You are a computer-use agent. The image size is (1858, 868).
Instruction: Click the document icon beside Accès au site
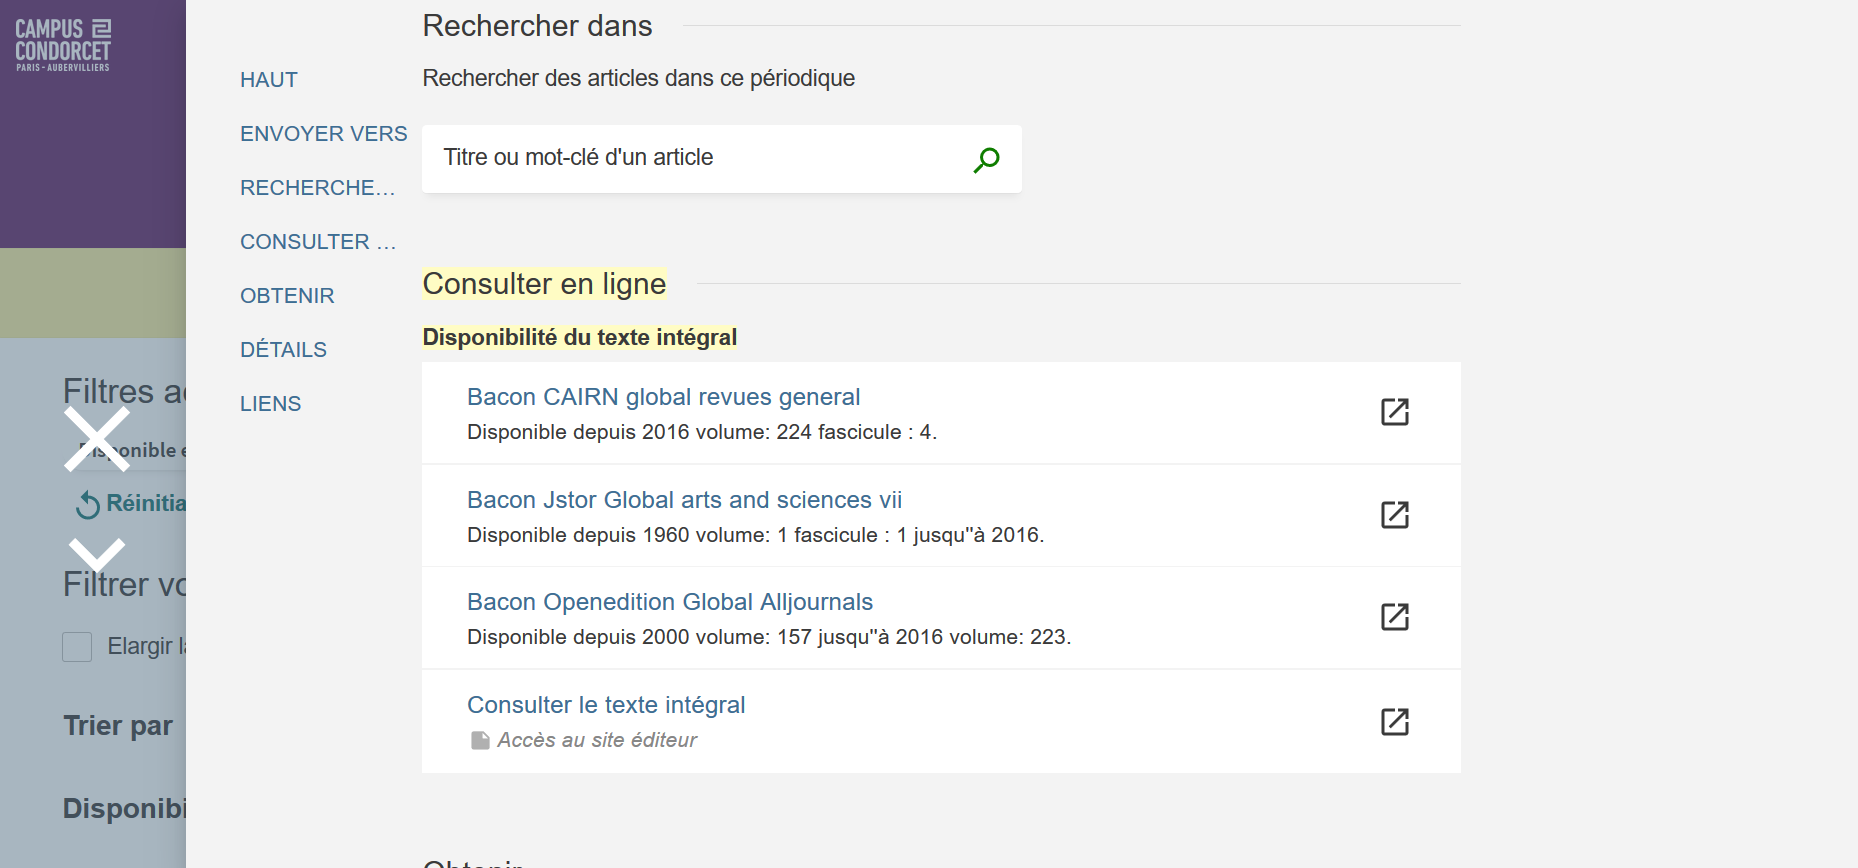(480, 740)
